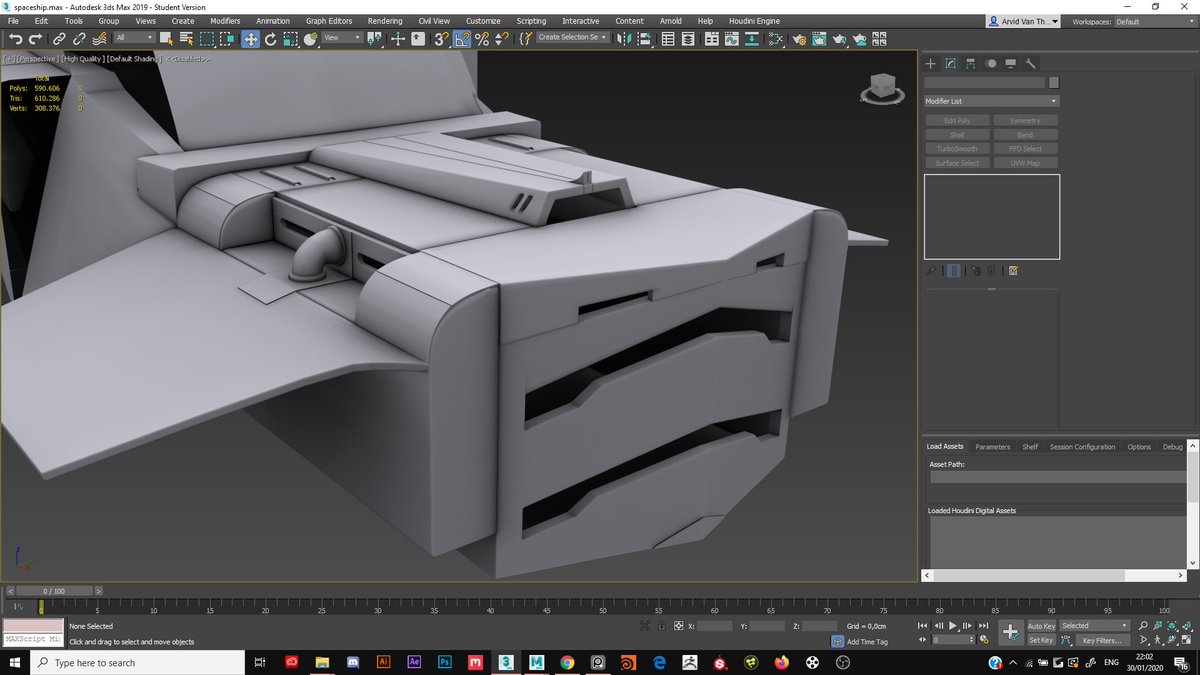The height and width of the screenshot is (675, 1200).
Task: Toggle the Spinner Snap button
Action: 502,39
